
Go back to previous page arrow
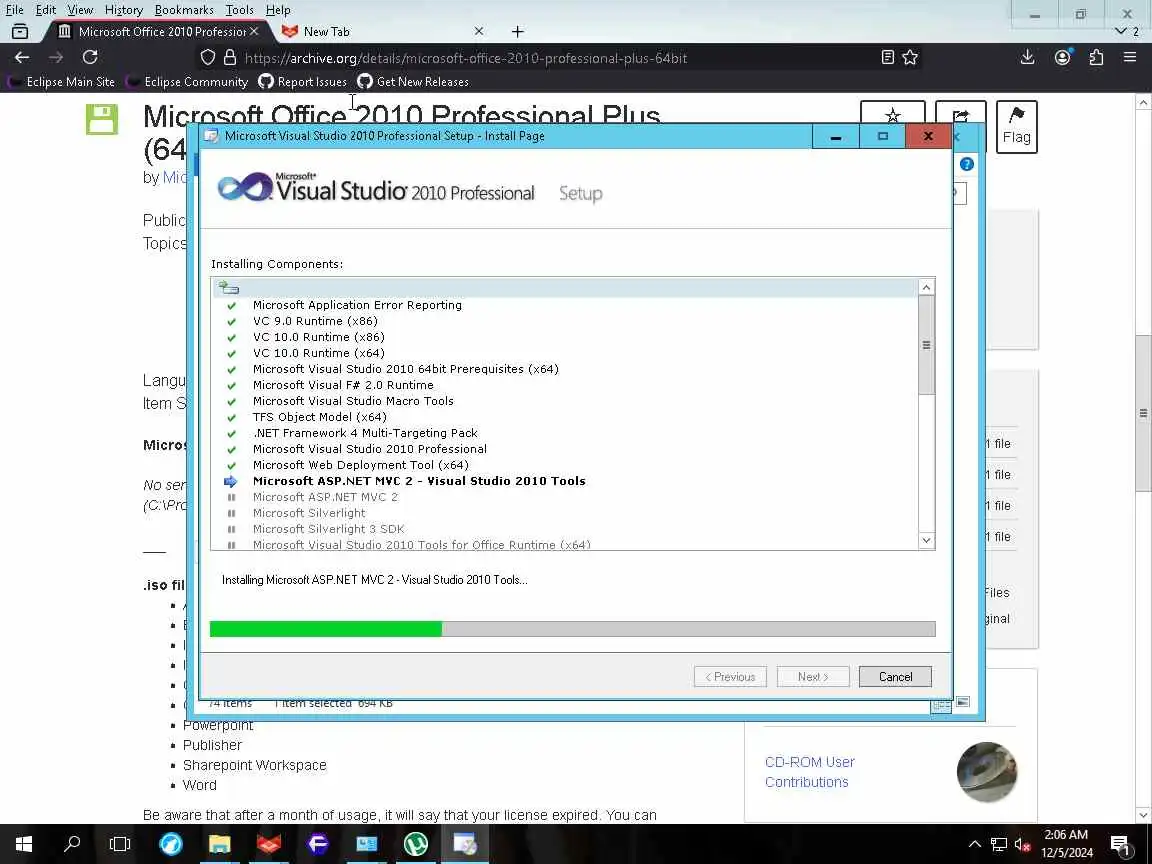(22, 57)
